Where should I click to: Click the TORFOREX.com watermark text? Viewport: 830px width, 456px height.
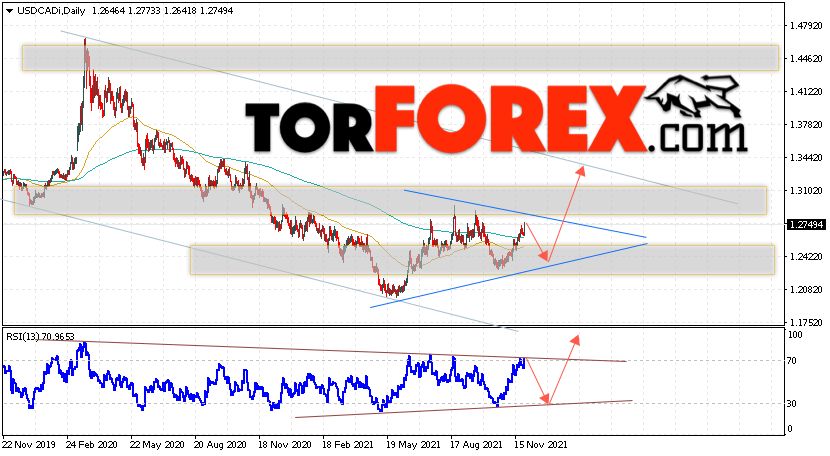496,121
